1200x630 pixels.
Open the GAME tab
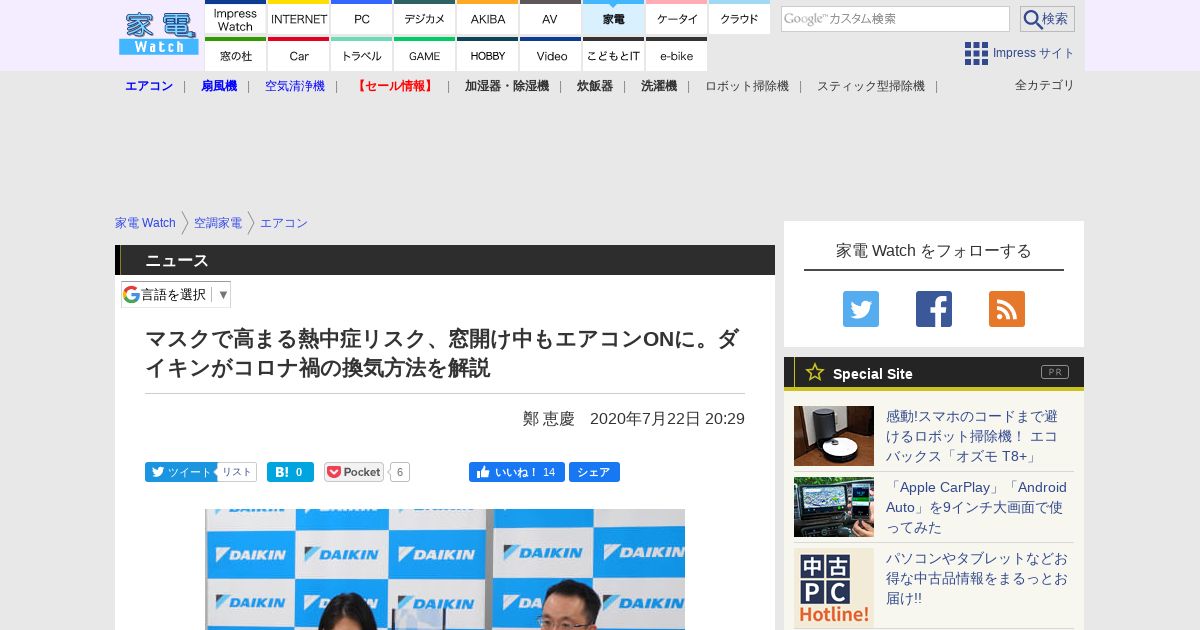point(425,55)
